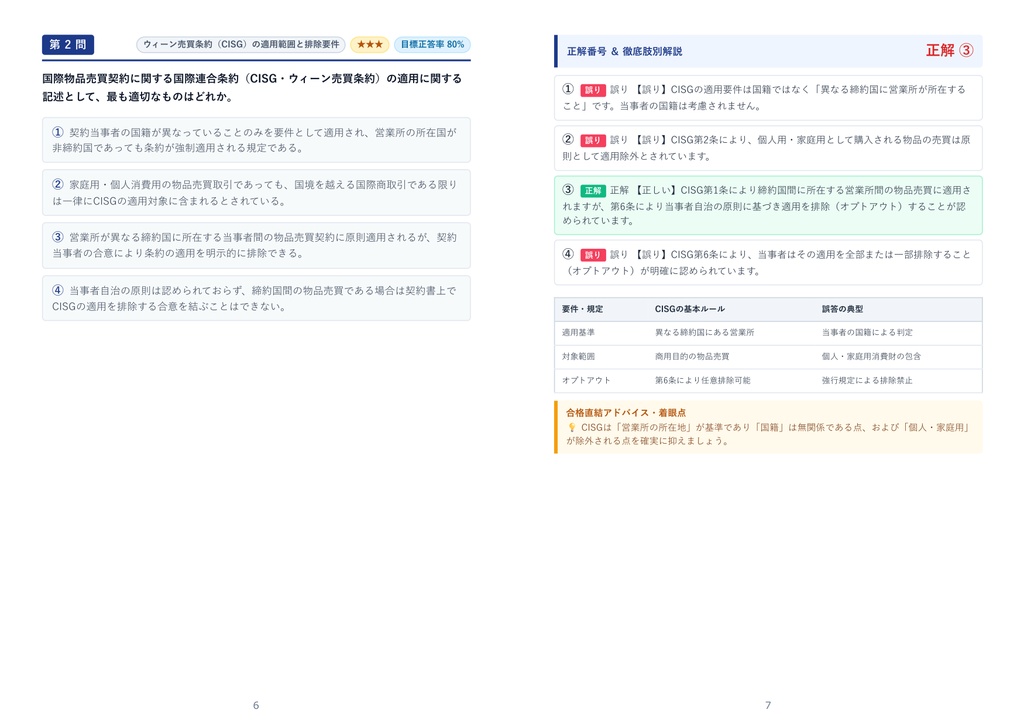Click the 要件・規定 table column header
The width and height of the screenshot is (1024, 727).
[x=583, y=309]
